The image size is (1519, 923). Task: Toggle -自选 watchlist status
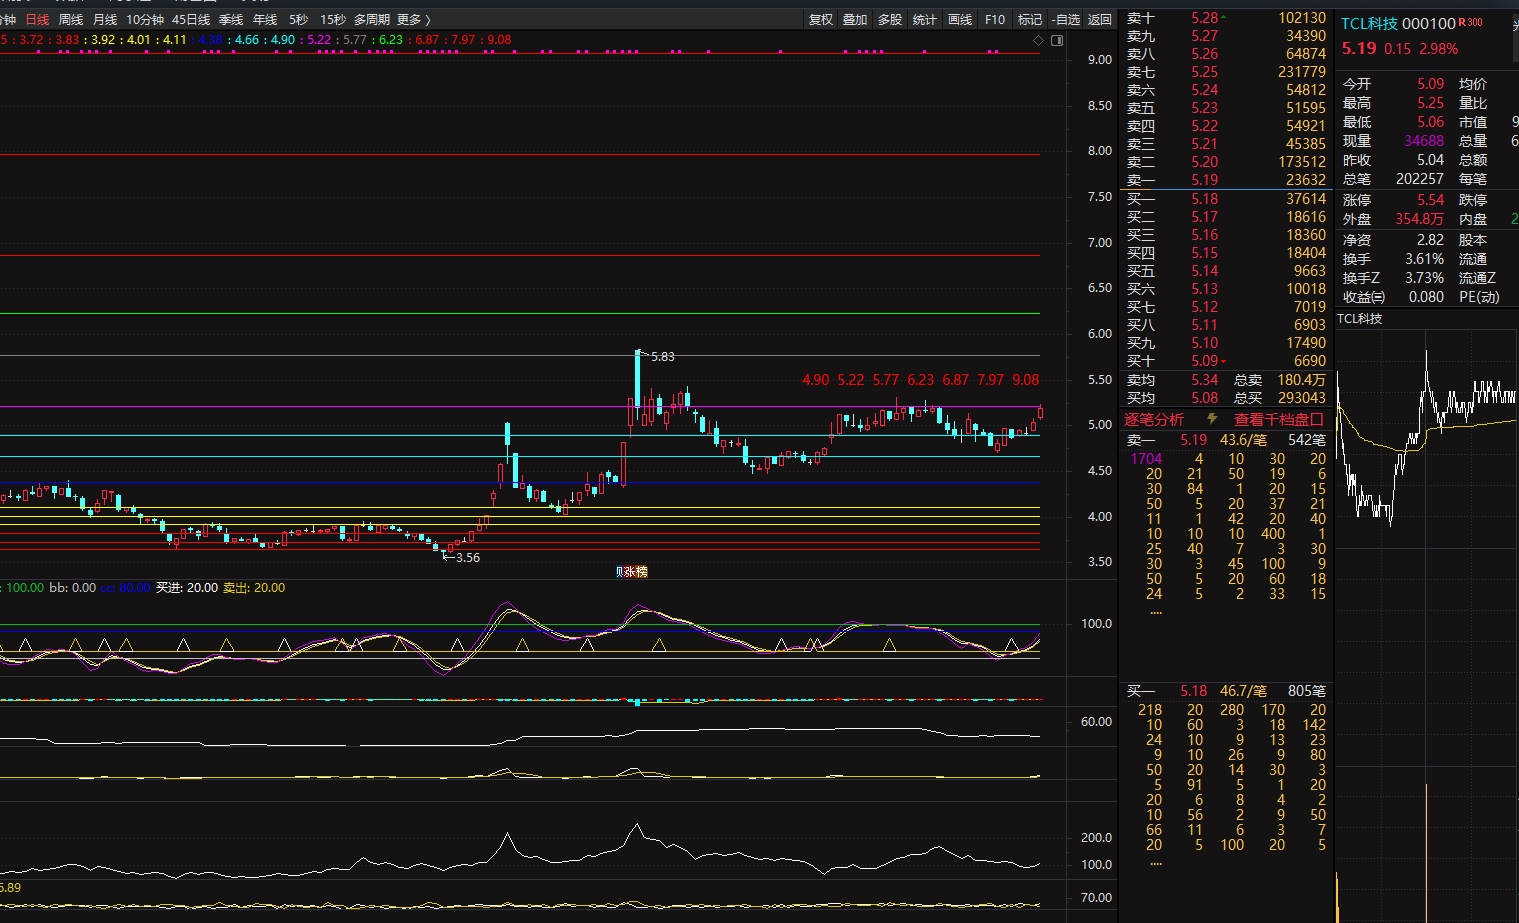point(1066,19)
